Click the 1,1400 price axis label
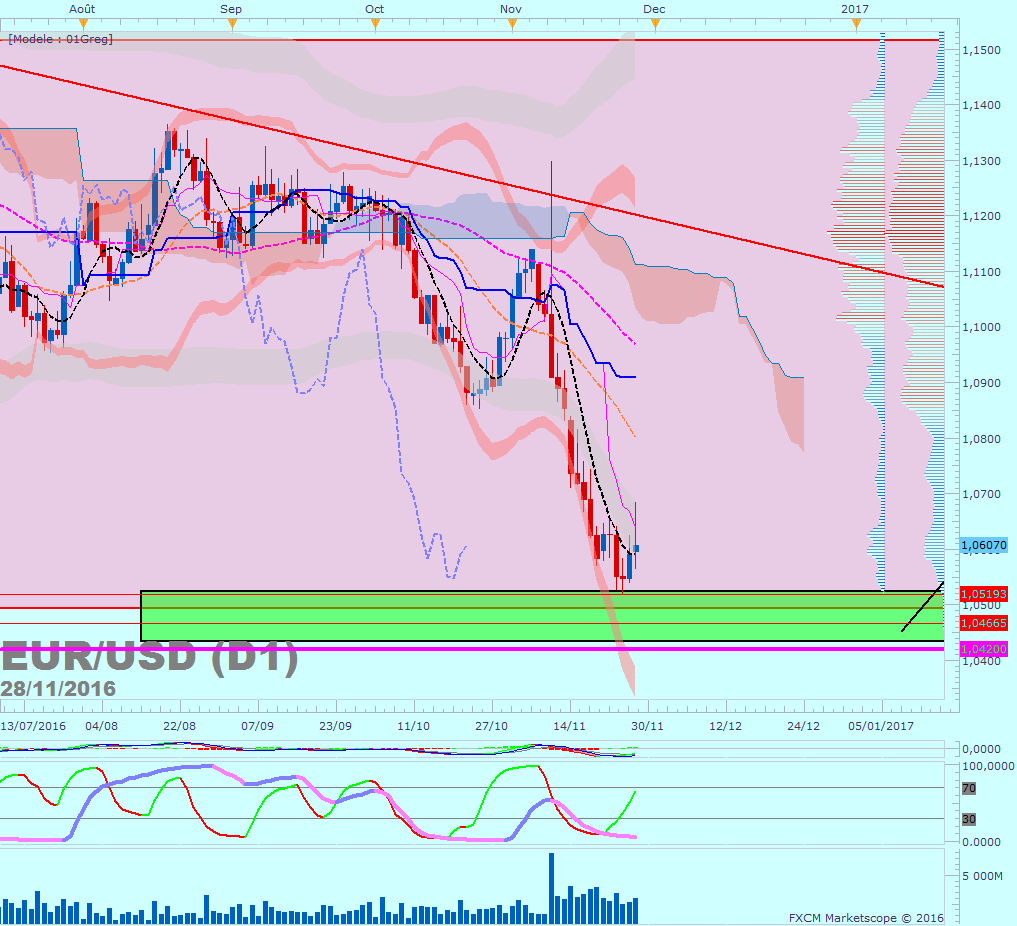 (981, 105)
